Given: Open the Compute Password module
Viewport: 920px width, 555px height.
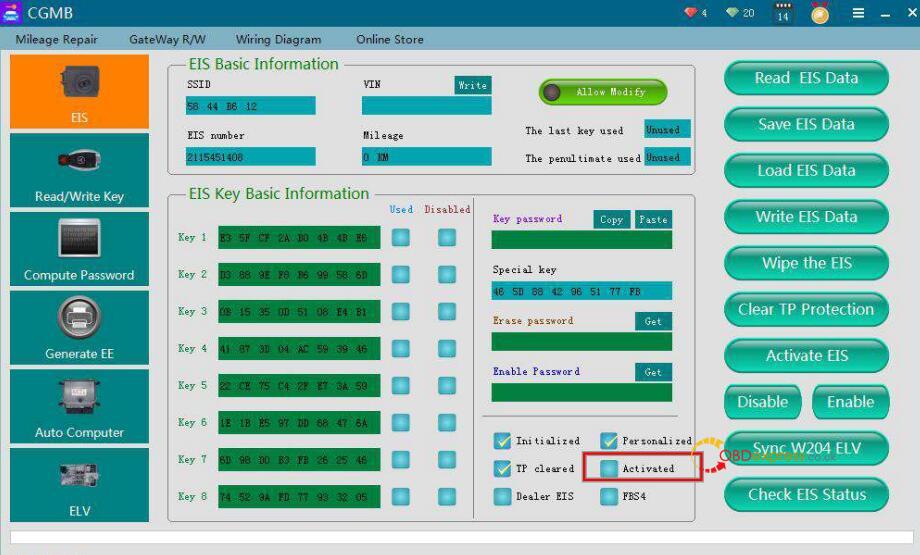Looking at the screenshot, I should [x=79, y=249].
